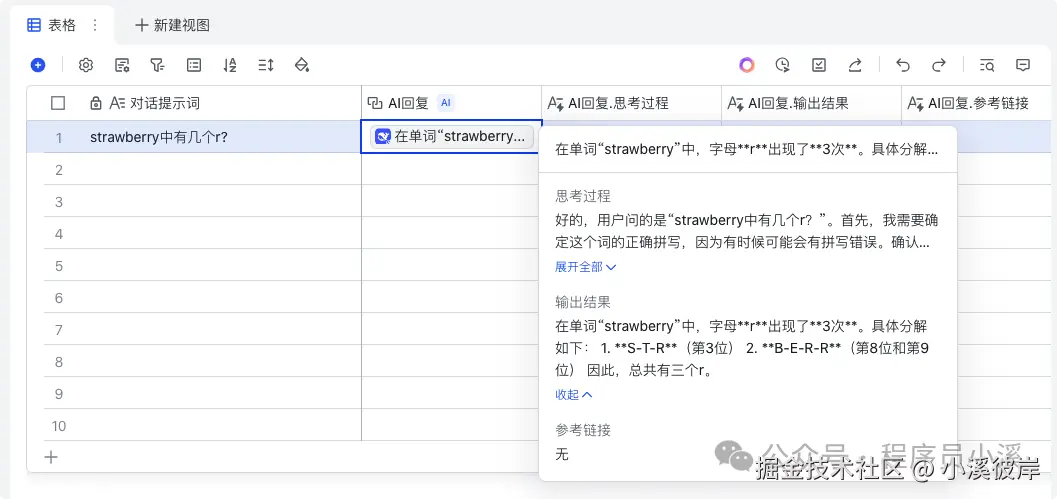Open the comments icon in toolbar
Viewport: 1057px width, 499px height.
point(1023,65)
